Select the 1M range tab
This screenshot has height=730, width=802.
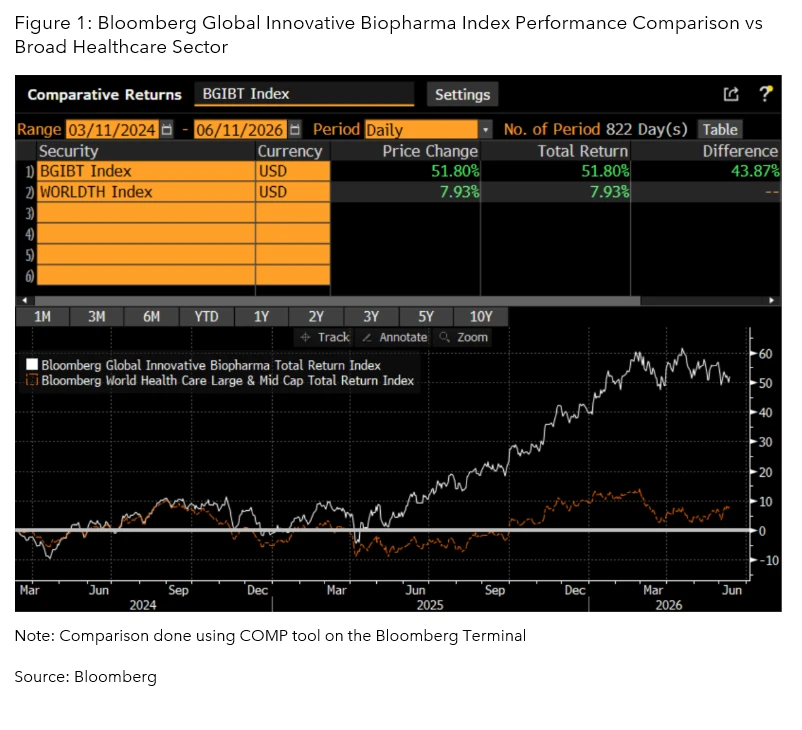42,317
